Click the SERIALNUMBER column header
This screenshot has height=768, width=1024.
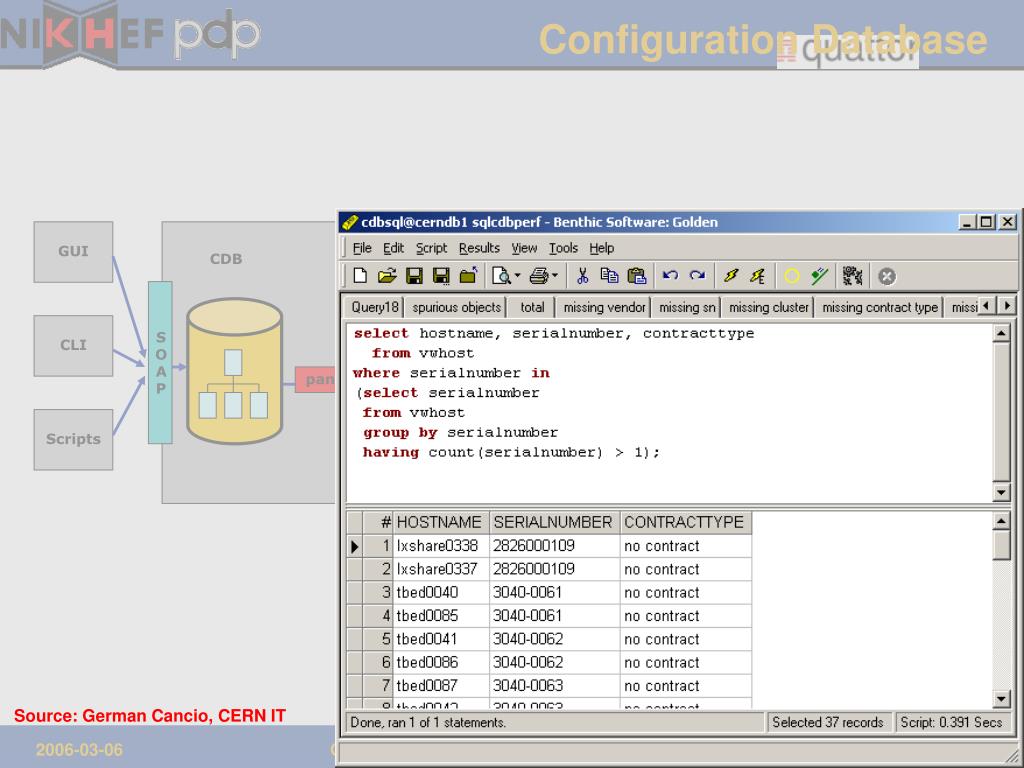(554, 522)
